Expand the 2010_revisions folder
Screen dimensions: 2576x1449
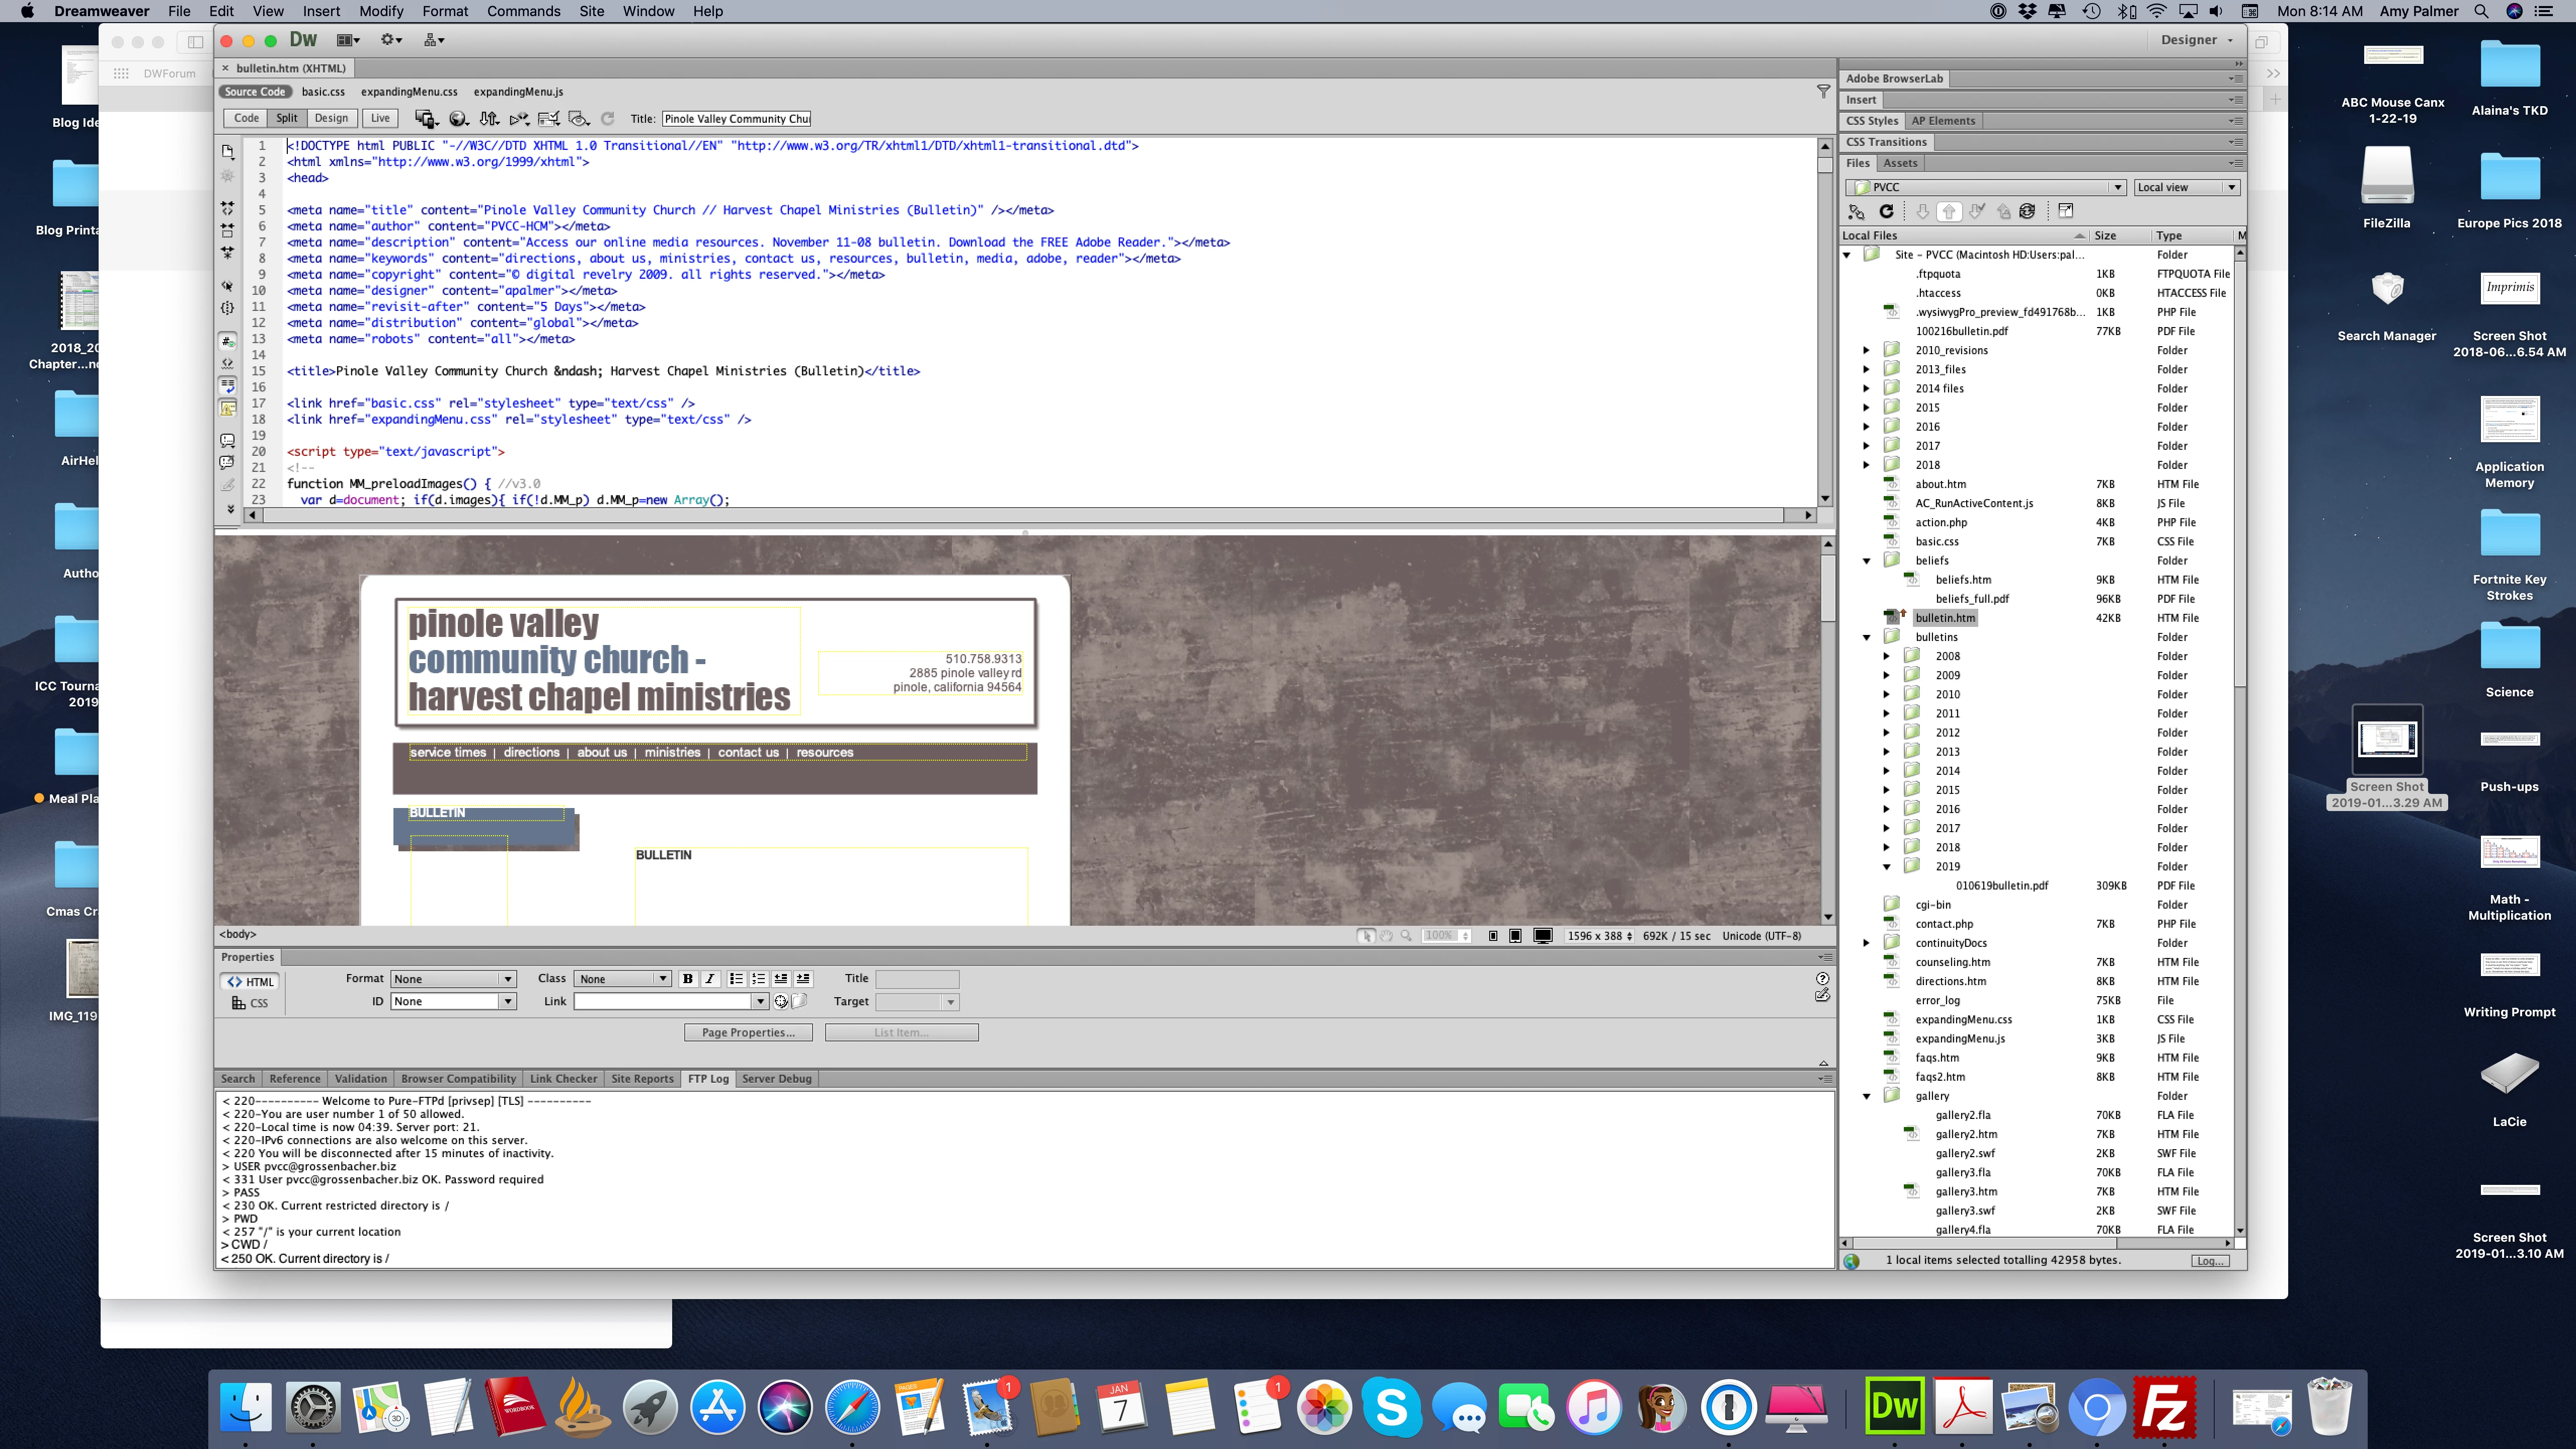coord(1866,350)
